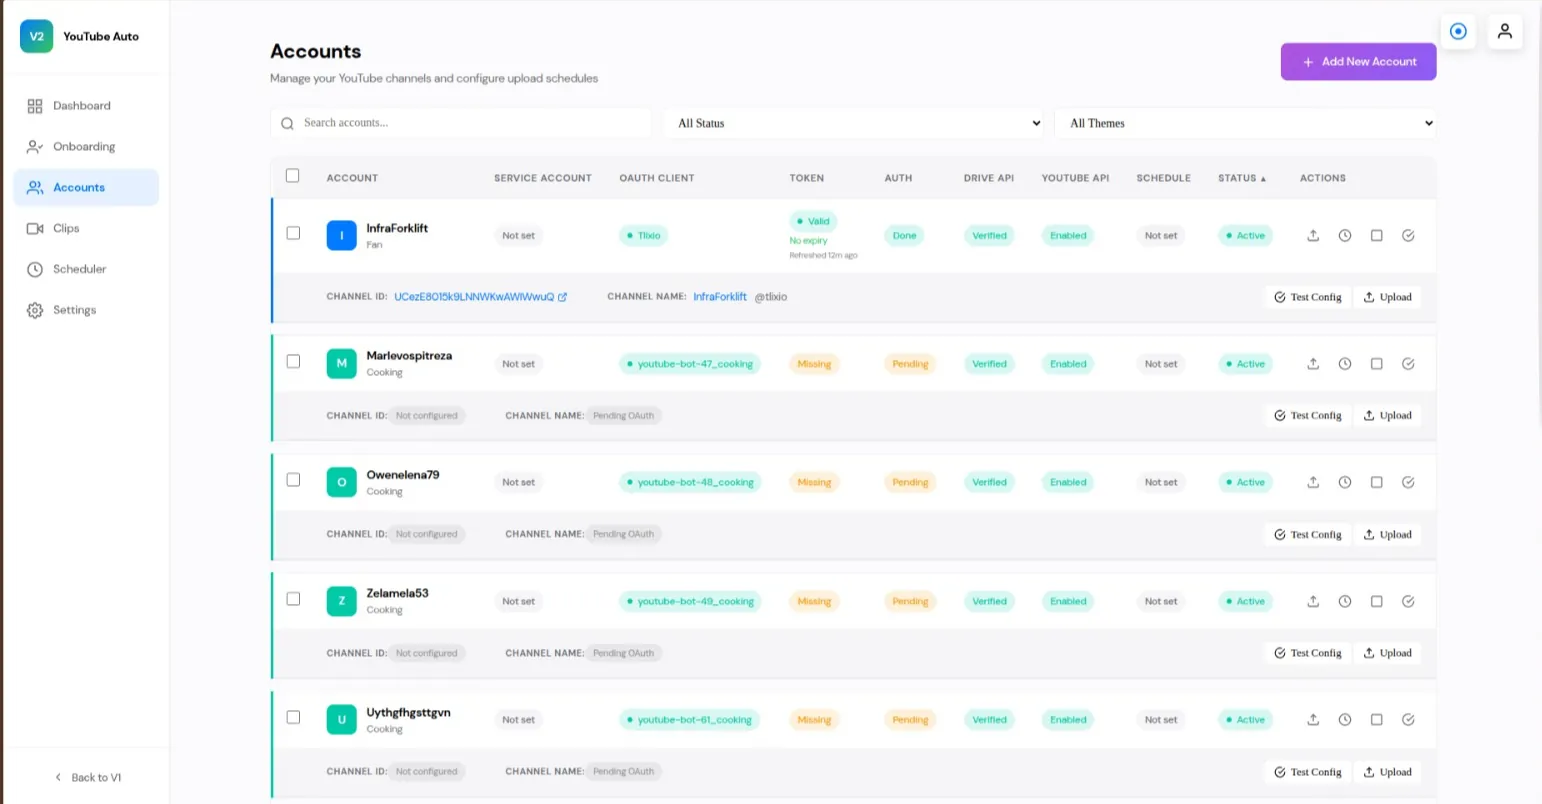This screenshot has width=1542, height=804.
Task: Open the InfraForklift channel name link
Action: [720, 297]
